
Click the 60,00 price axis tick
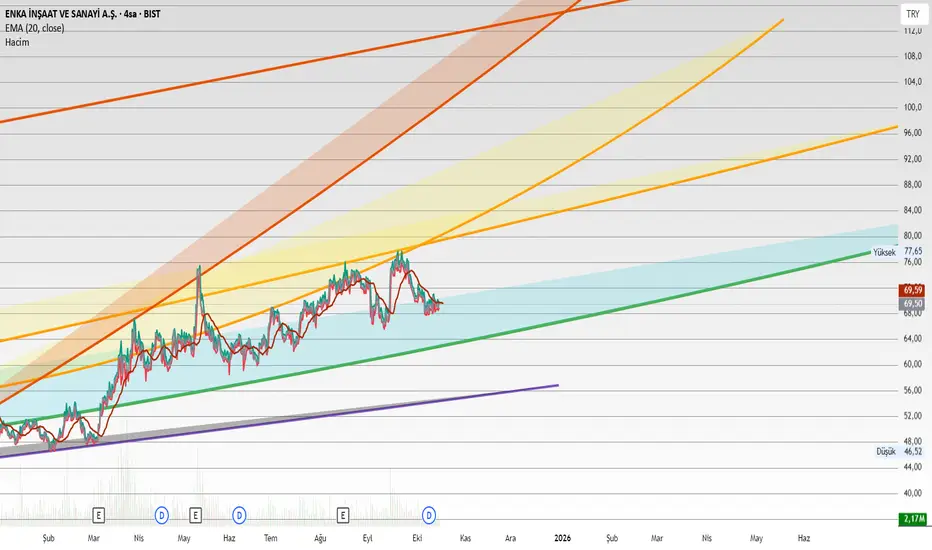(913, 364)
